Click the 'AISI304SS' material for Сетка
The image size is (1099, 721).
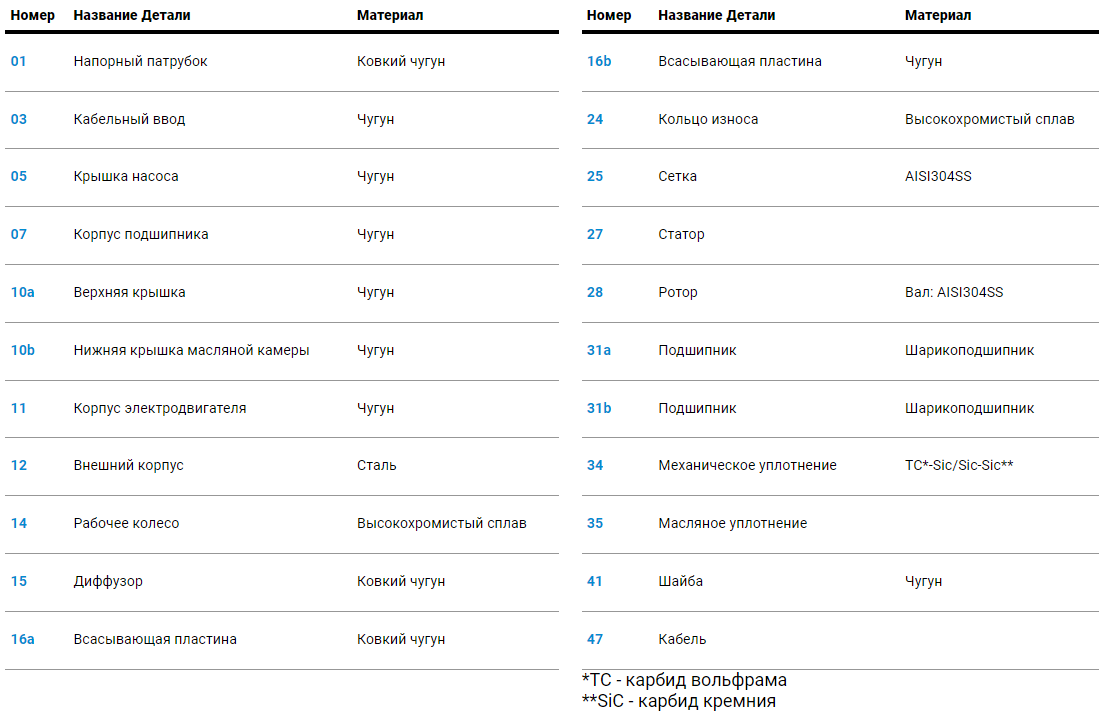click(x=938, y=176)
